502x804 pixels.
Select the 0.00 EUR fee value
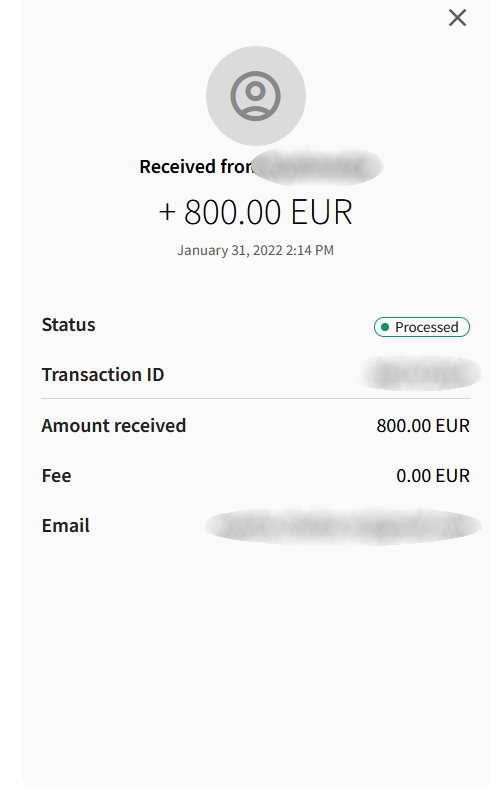click(433, 476)
